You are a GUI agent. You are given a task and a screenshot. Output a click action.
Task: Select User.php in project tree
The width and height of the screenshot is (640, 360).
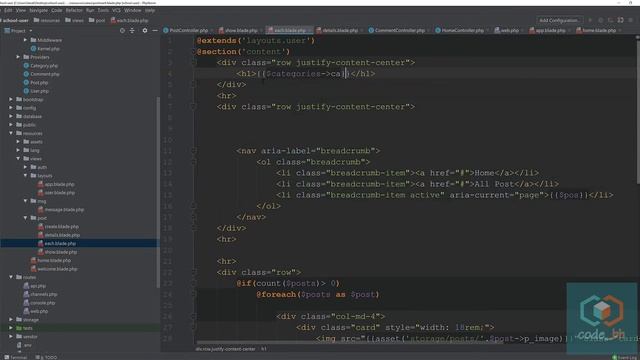[x=36, y=91]
